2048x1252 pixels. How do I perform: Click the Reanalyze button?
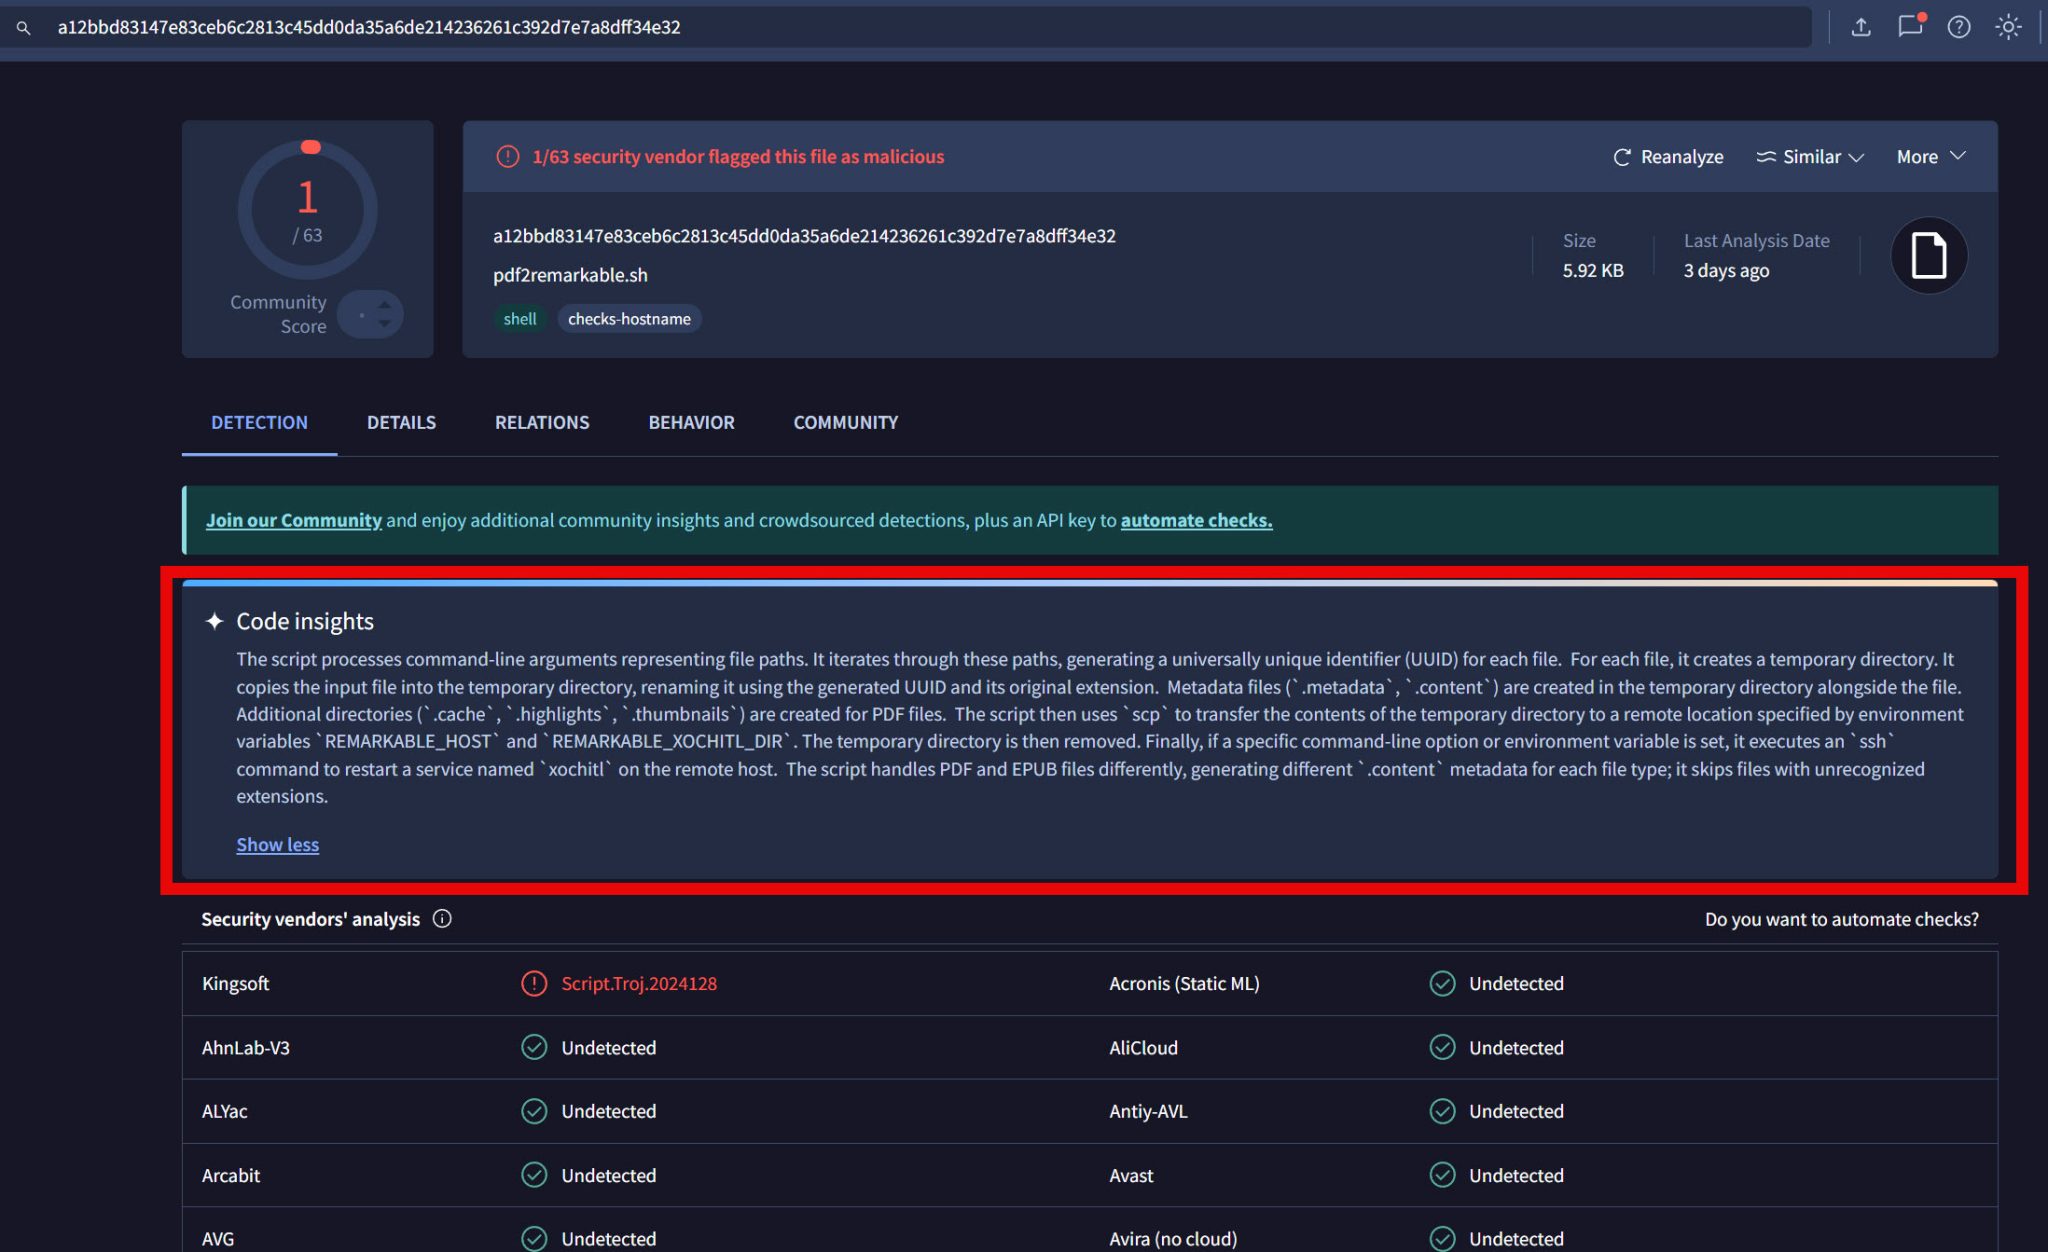coord(1668,157)
